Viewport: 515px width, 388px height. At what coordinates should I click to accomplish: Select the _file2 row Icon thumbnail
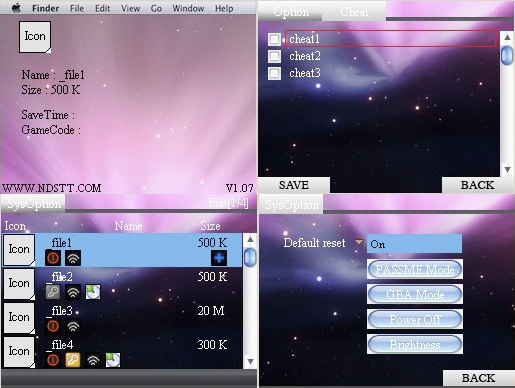point(19,284)
